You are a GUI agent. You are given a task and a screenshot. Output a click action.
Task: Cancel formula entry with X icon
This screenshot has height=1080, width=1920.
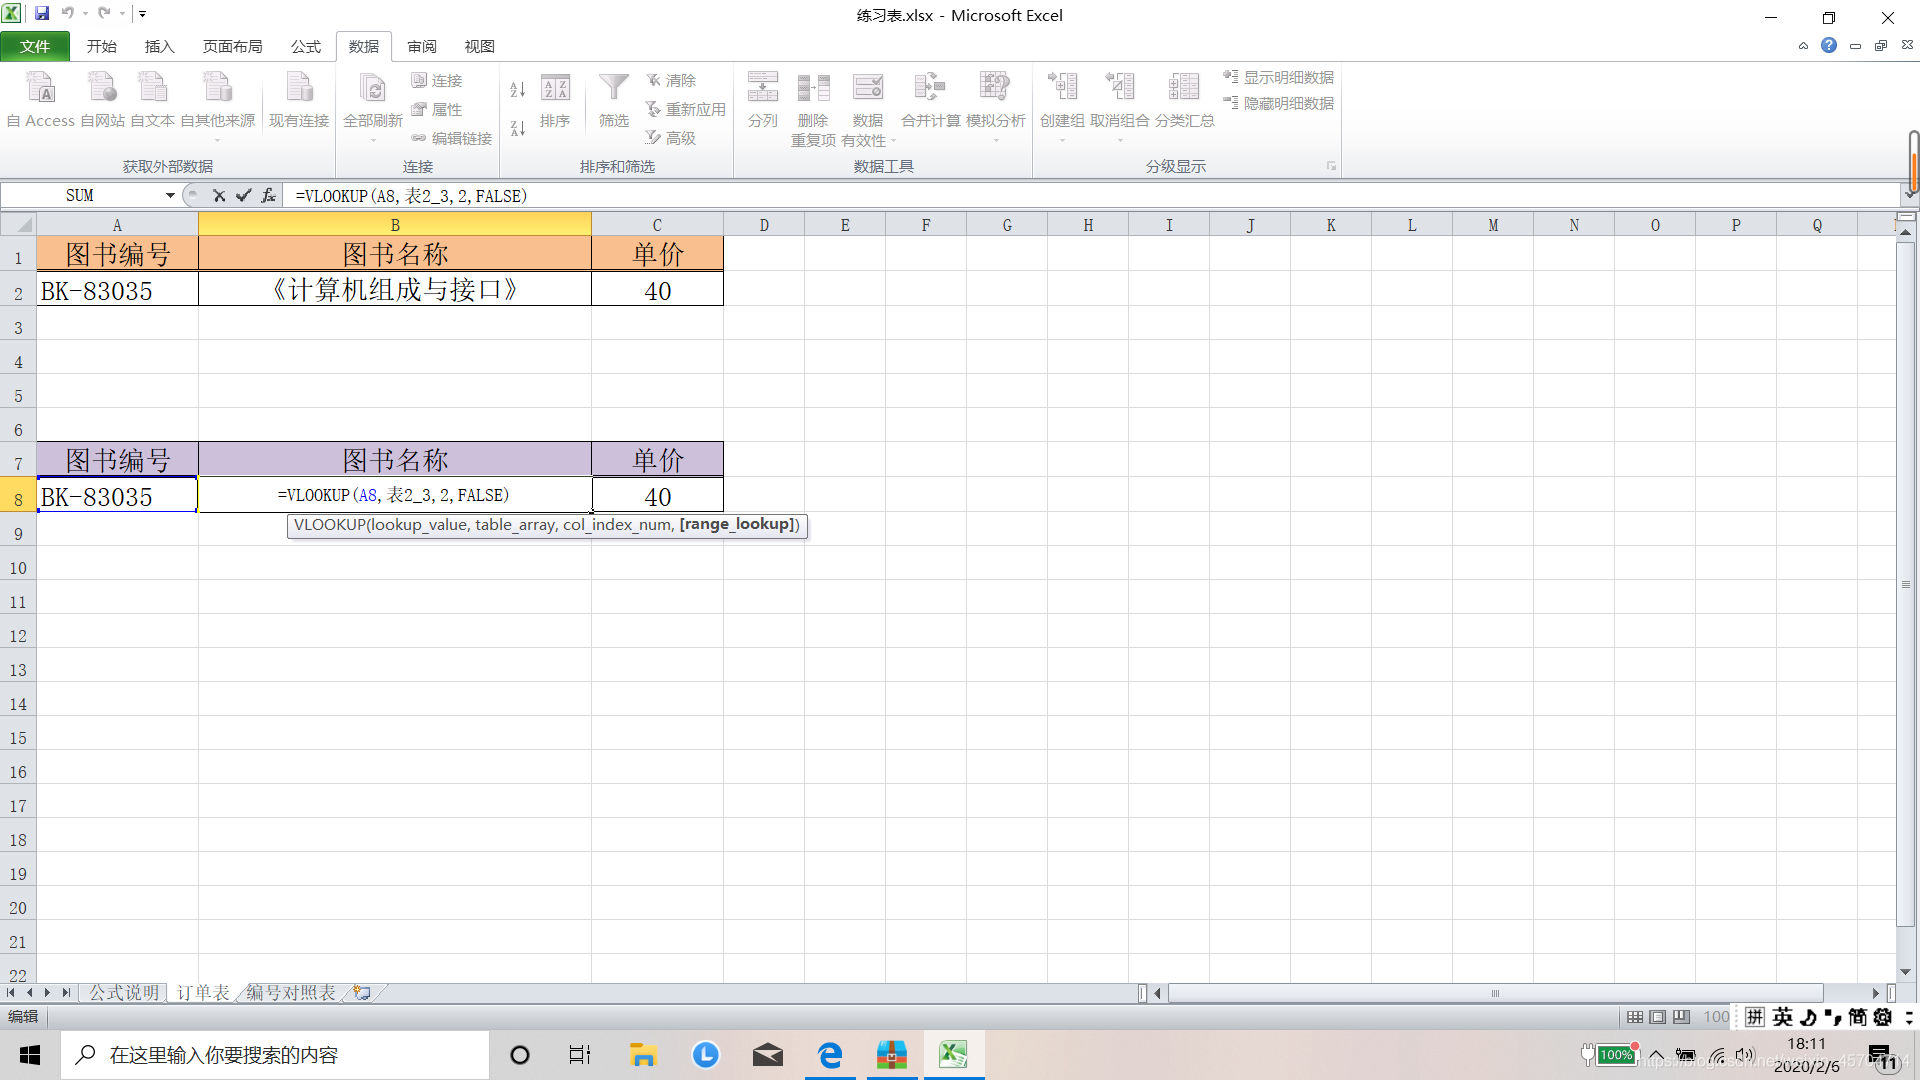219,196
